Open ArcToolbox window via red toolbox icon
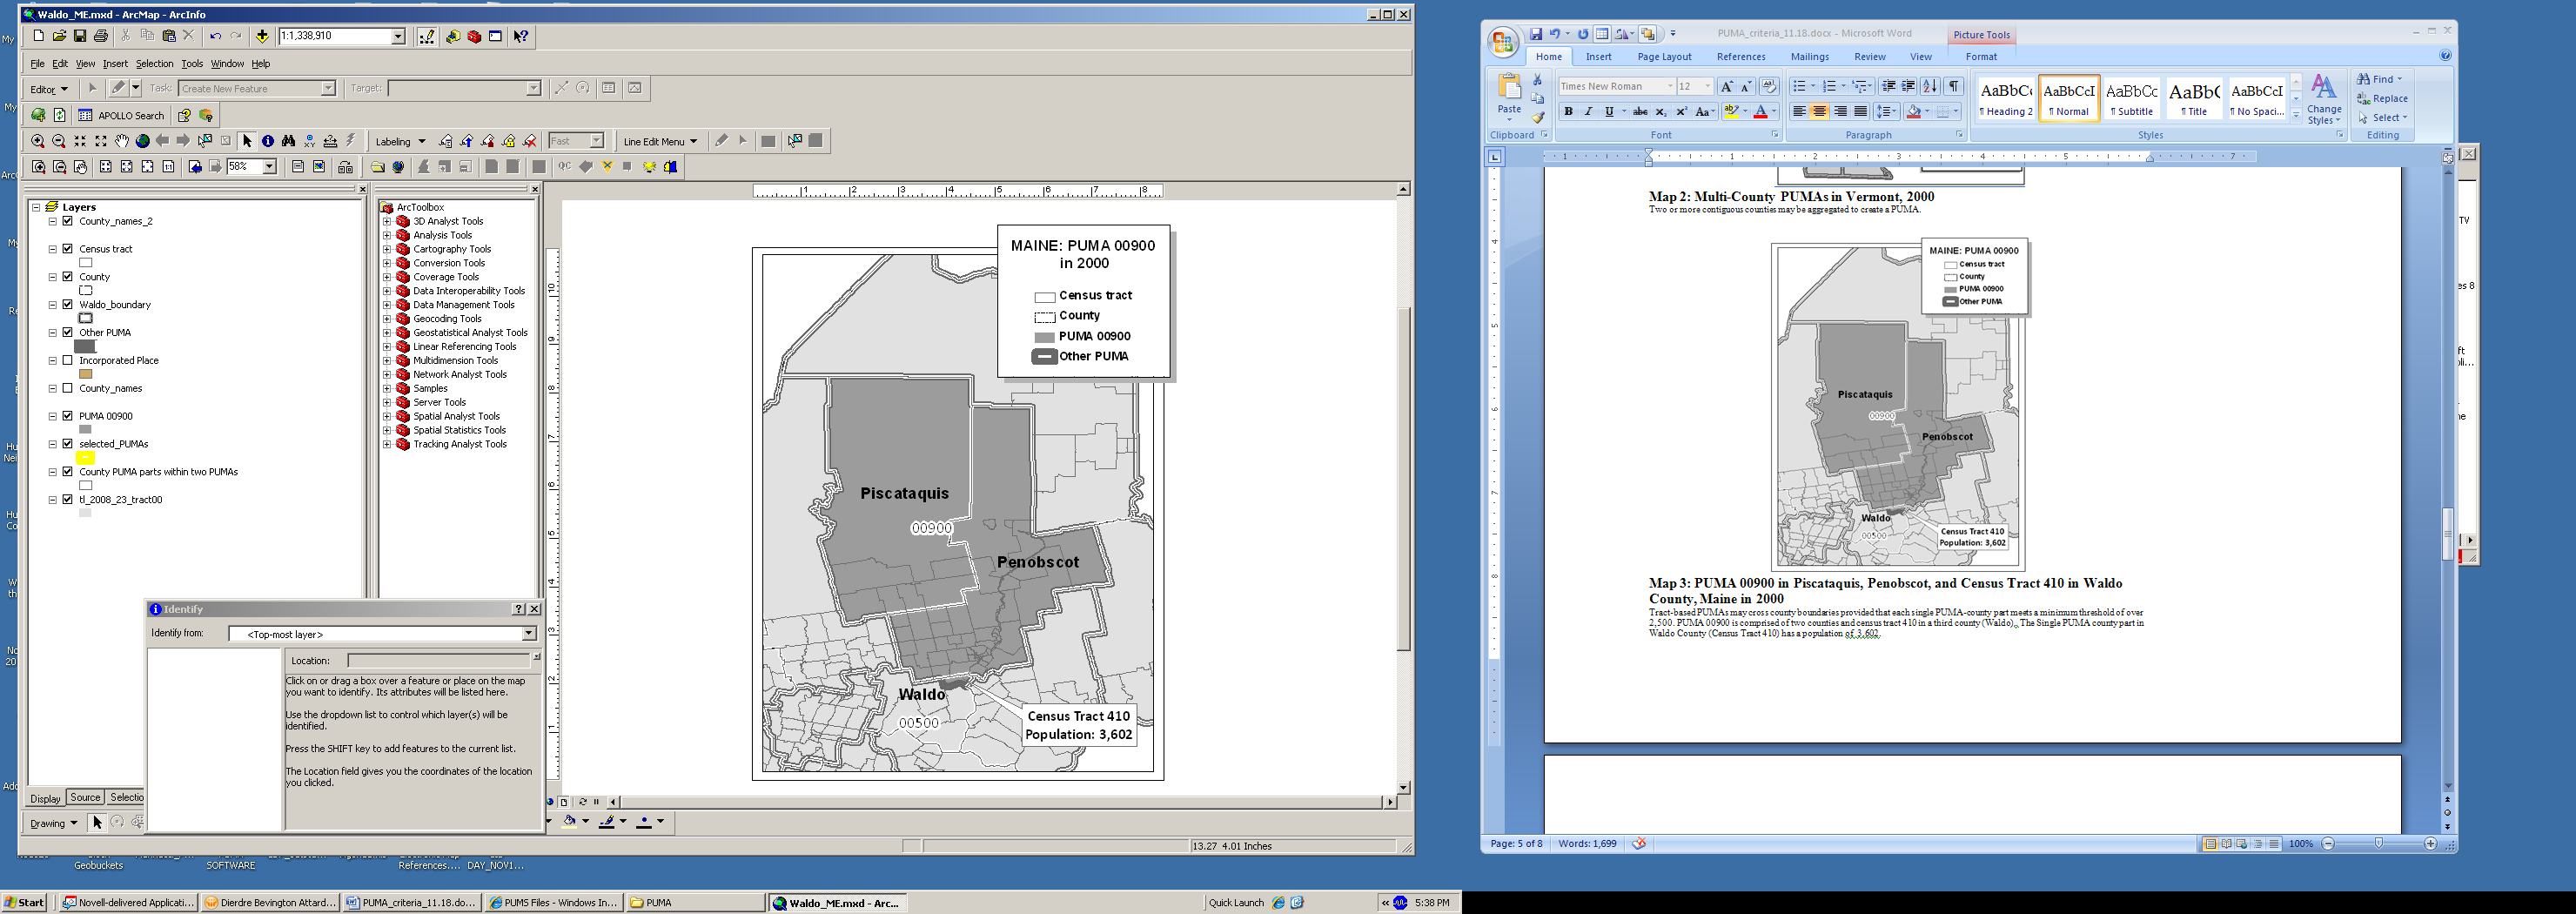The width and height of the screenshot is (2576, 914). (474, 37)
